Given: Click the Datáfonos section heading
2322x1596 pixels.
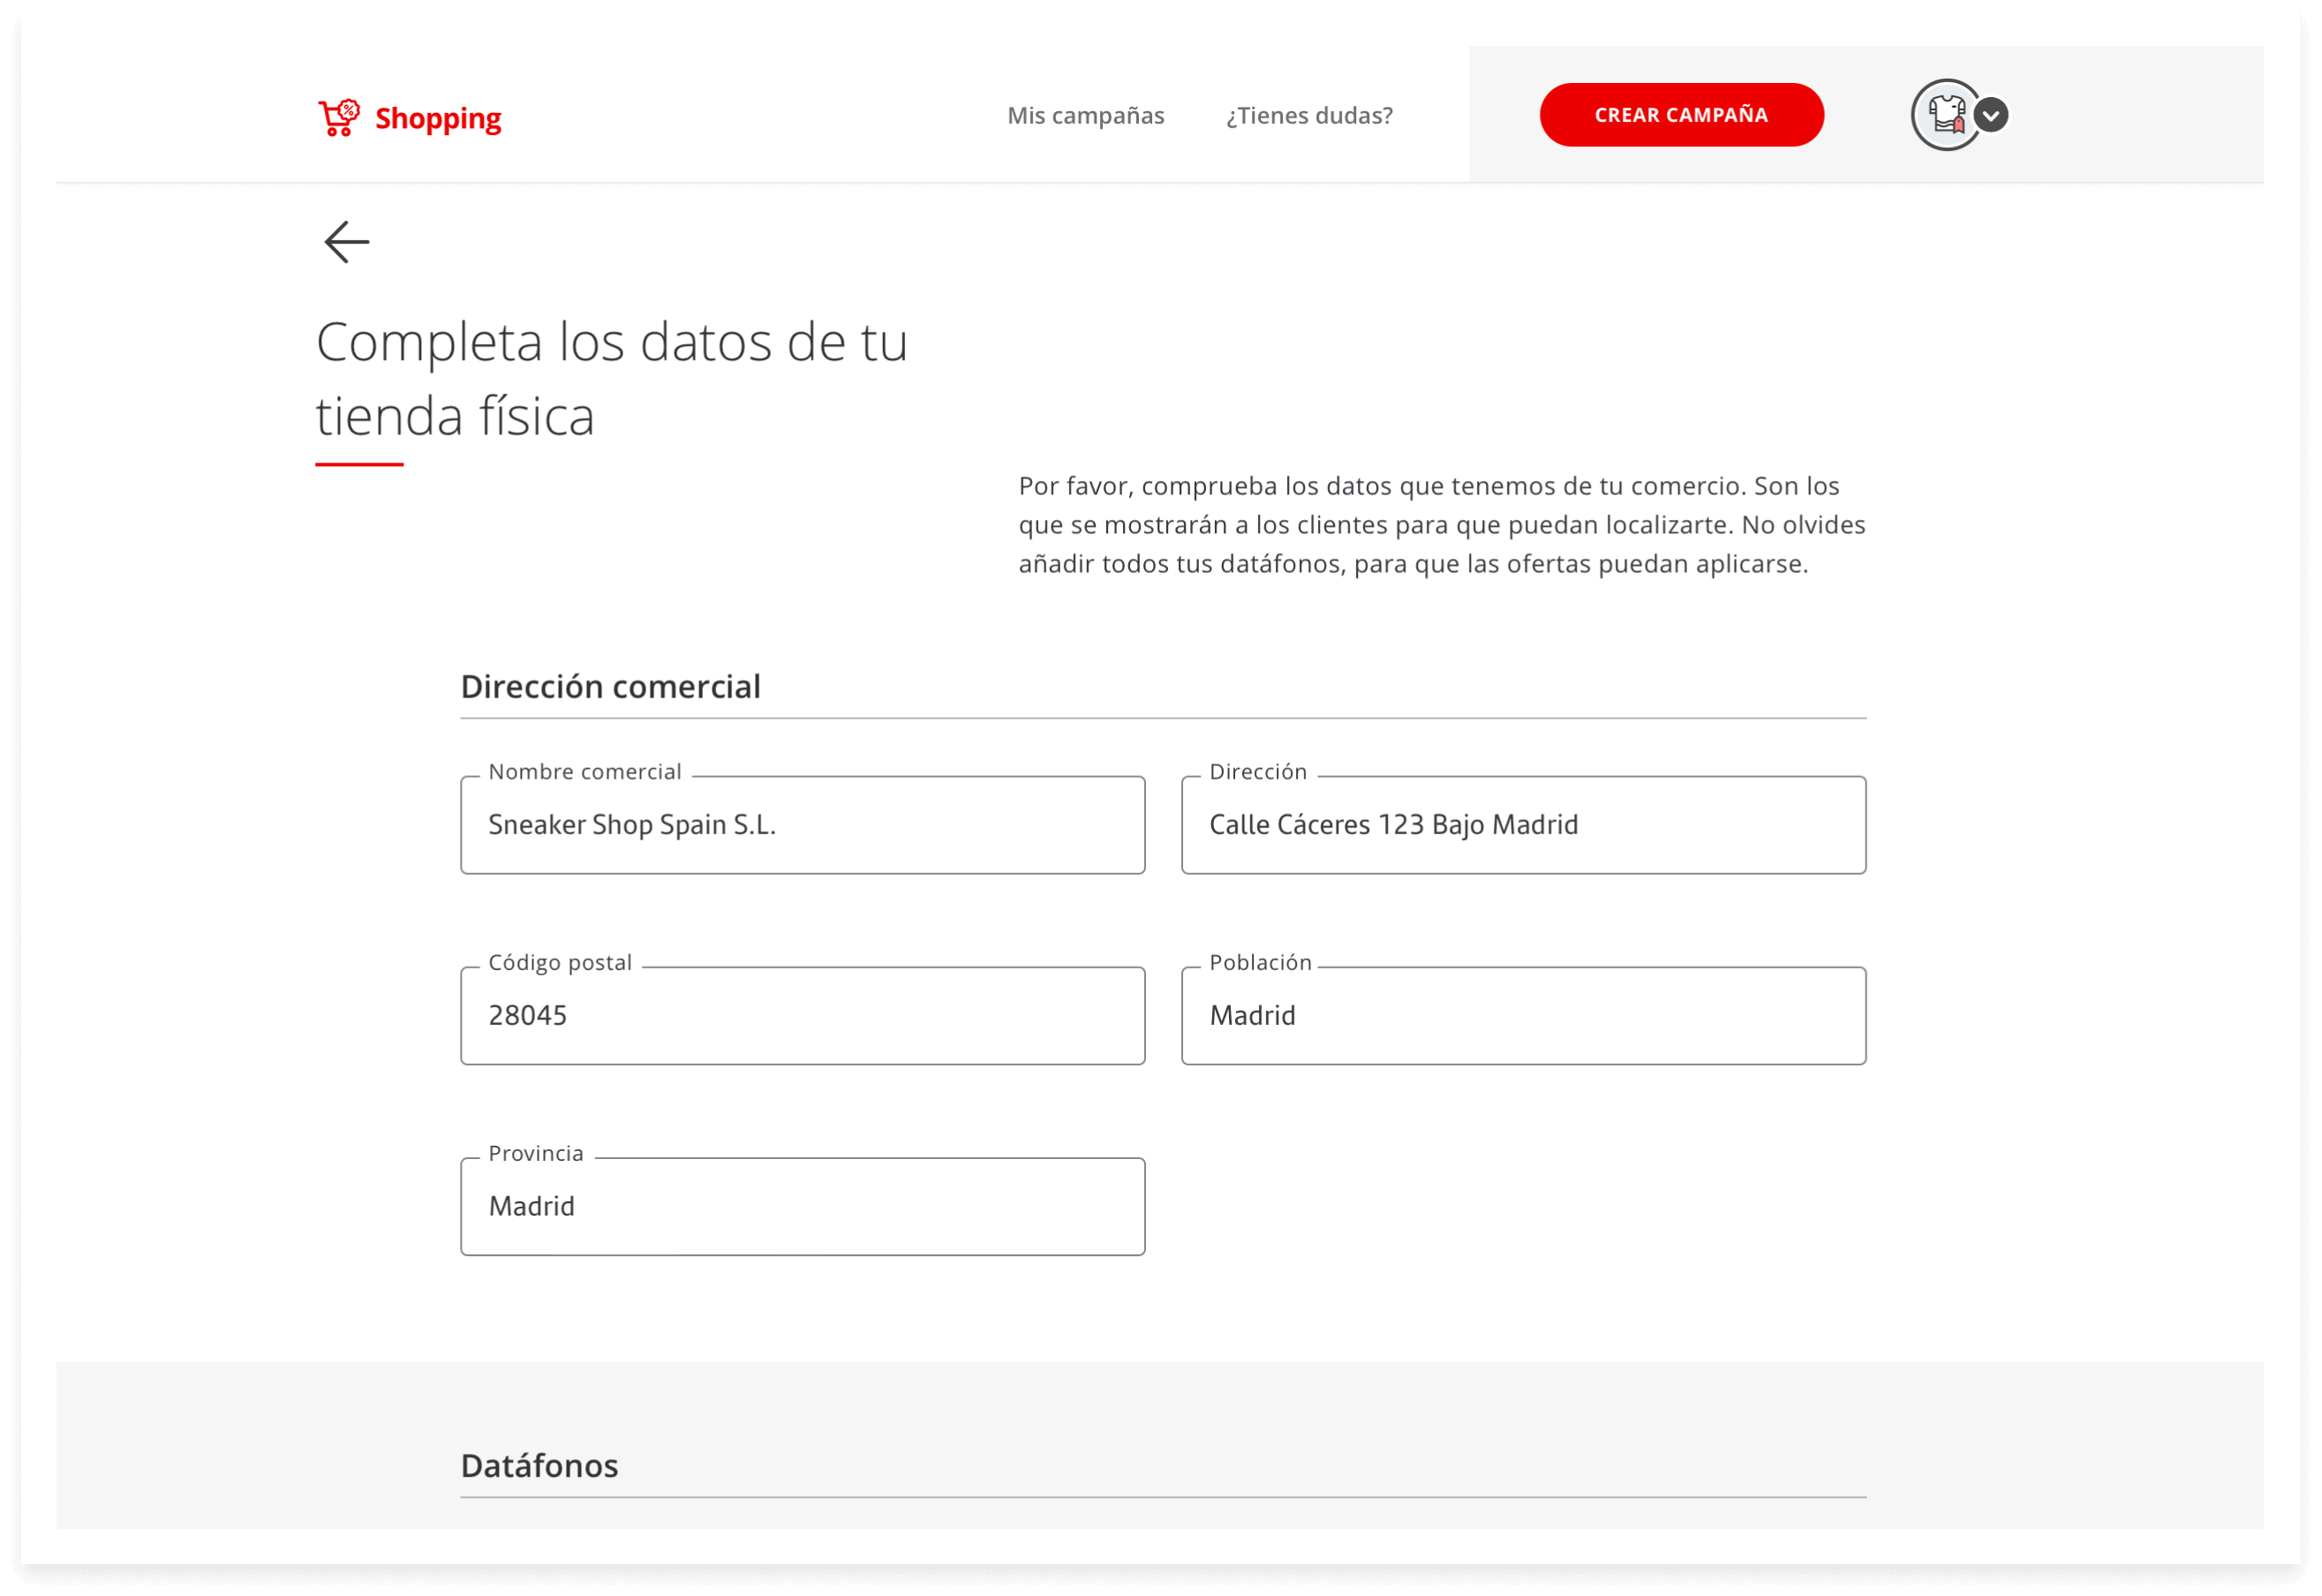Looking at the screenshot, I should tap(539, 1465).
